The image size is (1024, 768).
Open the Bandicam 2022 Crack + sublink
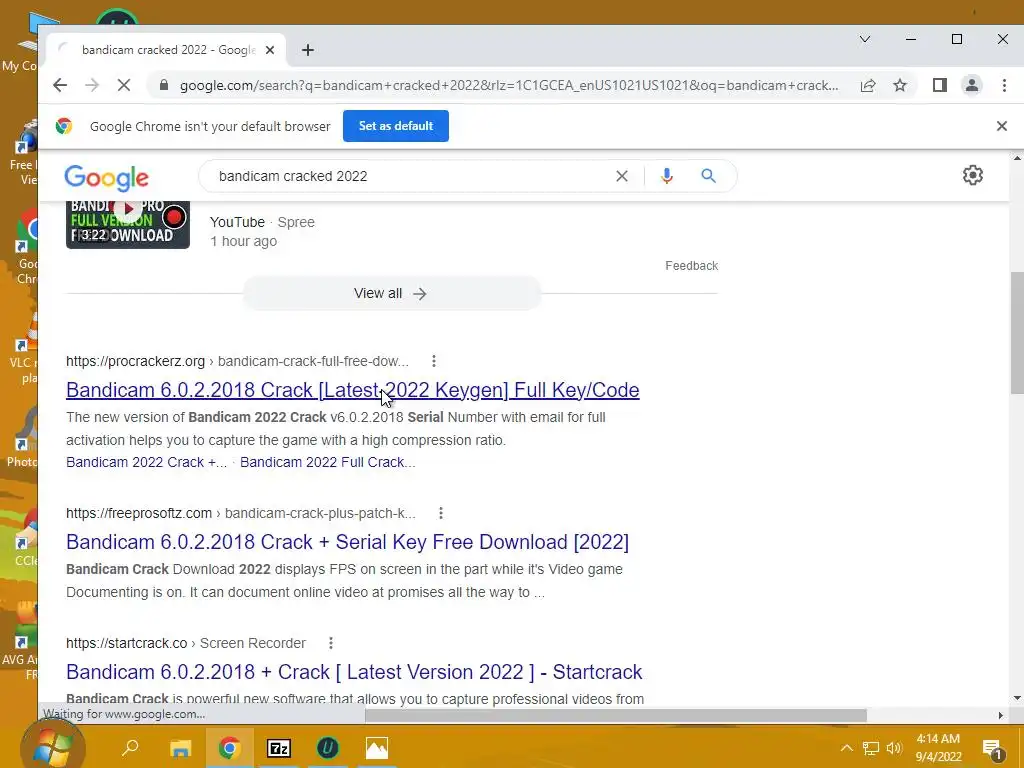146,462
